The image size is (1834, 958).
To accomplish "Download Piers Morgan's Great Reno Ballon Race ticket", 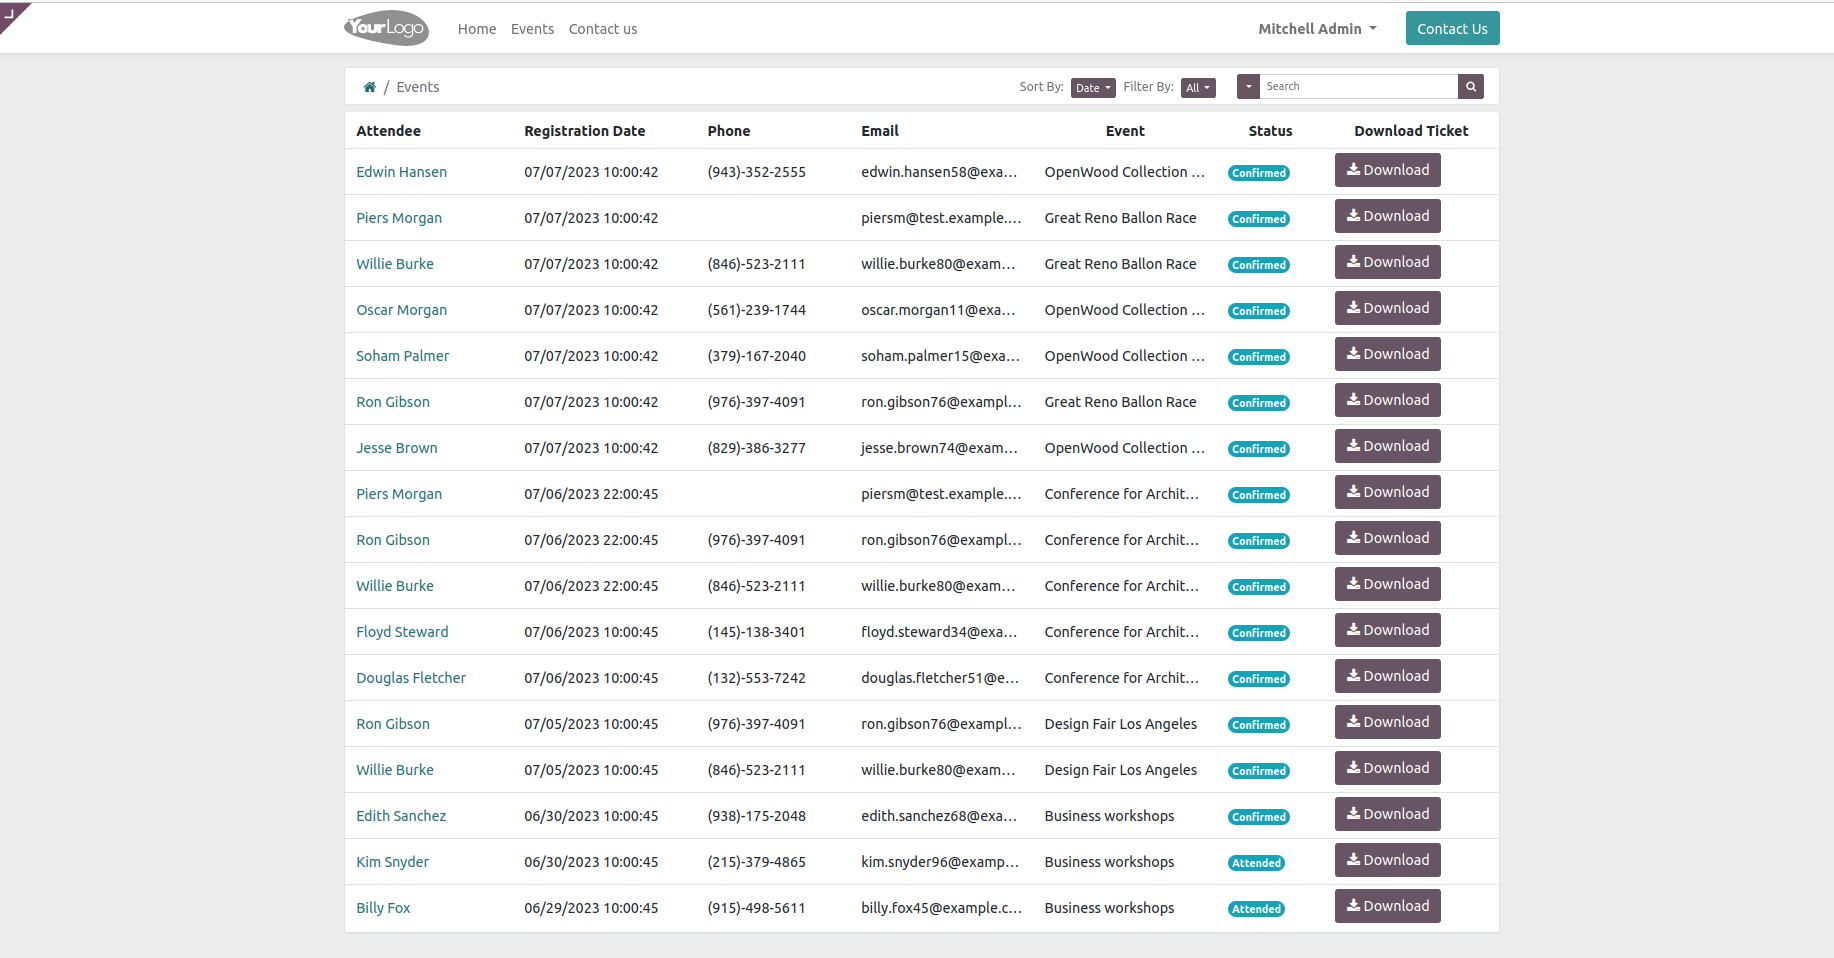I will point(1387,216).
